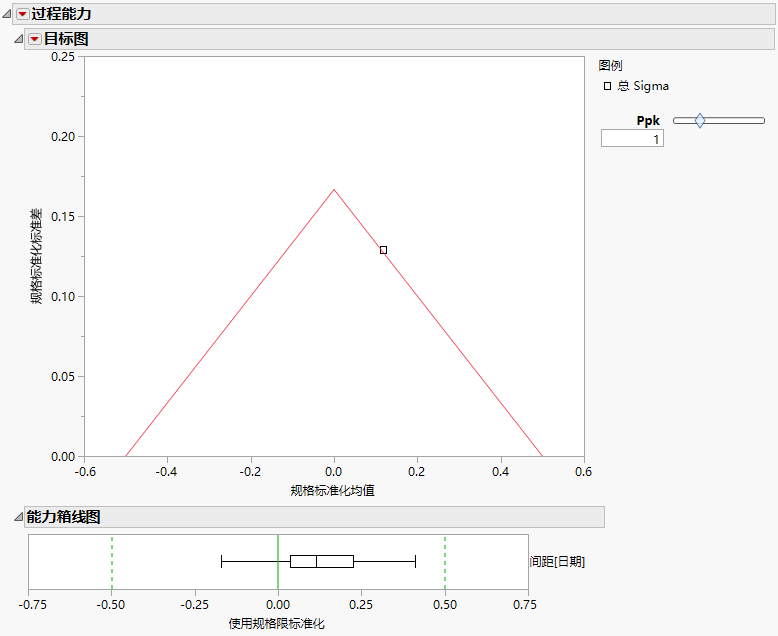Click the 总 Sigma legend label
The height and width of the screenshot is (636, 778).
(643, 86)
